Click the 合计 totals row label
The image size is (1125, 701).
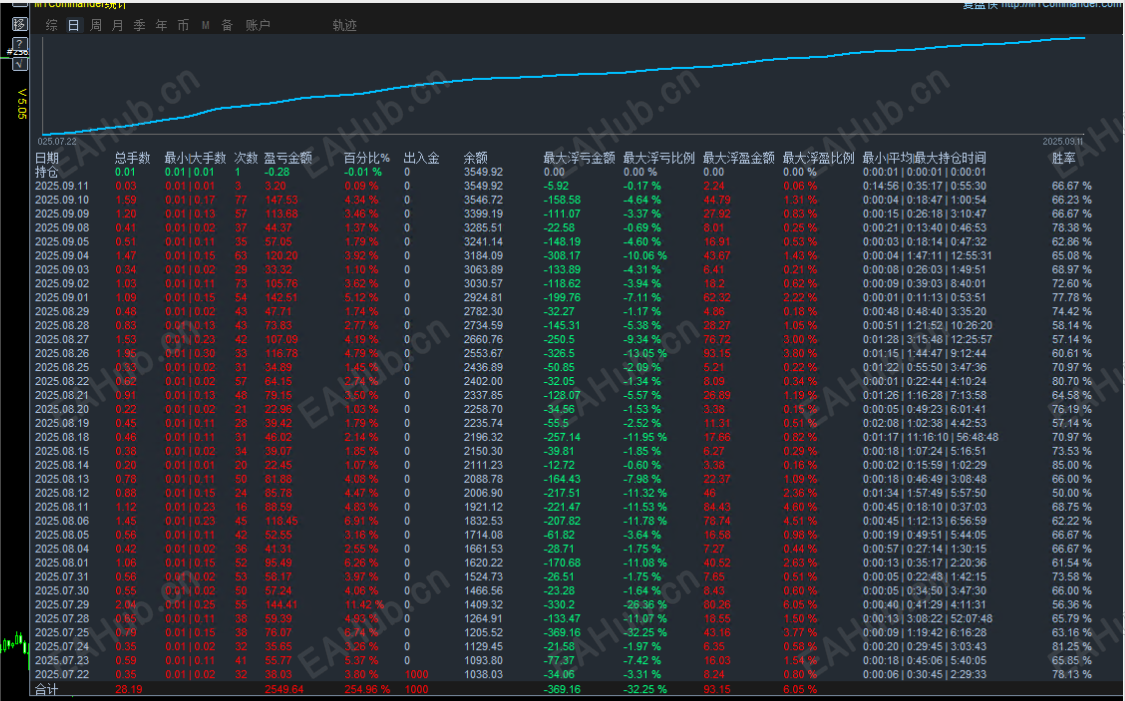click(47, 690)
